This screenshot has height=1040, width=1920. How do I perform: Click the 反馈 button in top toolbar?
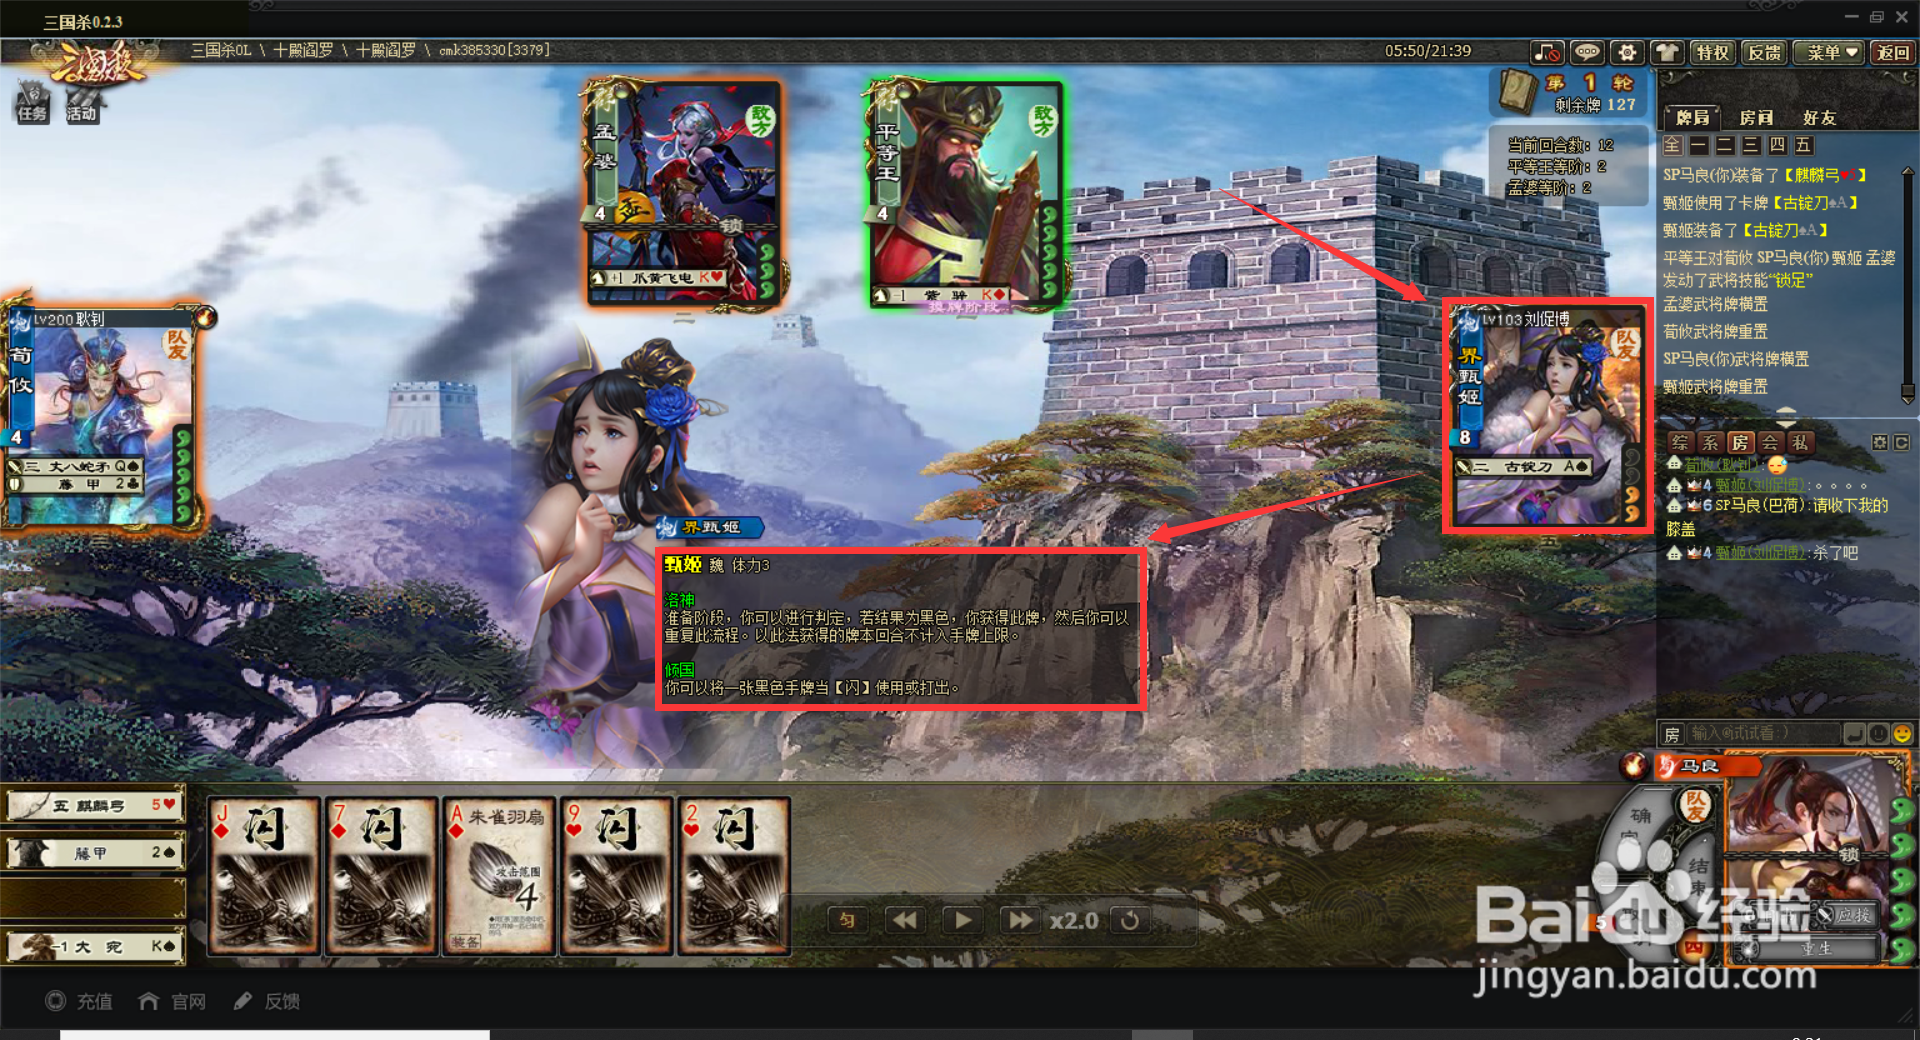tap(1764, 52)
